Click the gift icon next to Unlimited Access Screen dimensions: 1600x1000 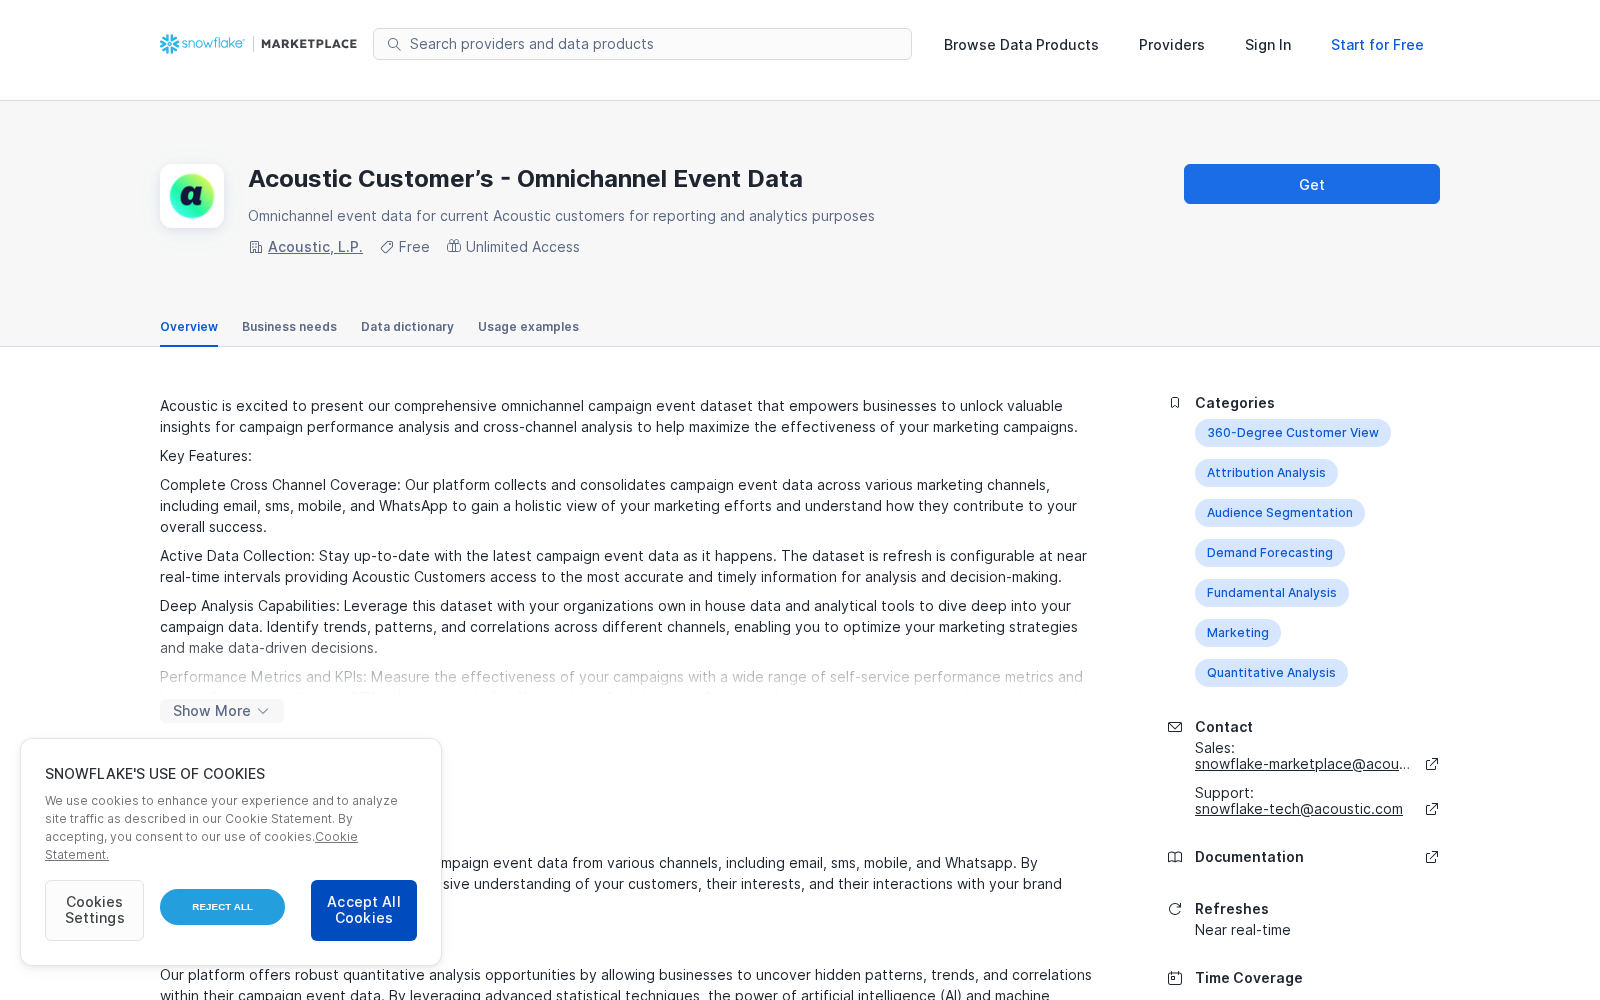[x=454, y=246]
